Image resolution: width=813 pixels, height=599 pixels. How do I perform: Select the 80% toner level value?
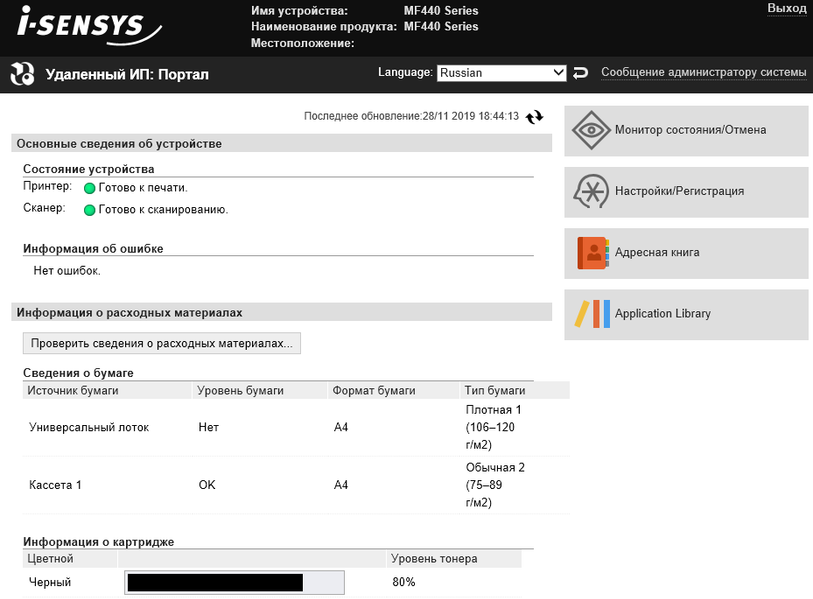[x=403, y=582]
